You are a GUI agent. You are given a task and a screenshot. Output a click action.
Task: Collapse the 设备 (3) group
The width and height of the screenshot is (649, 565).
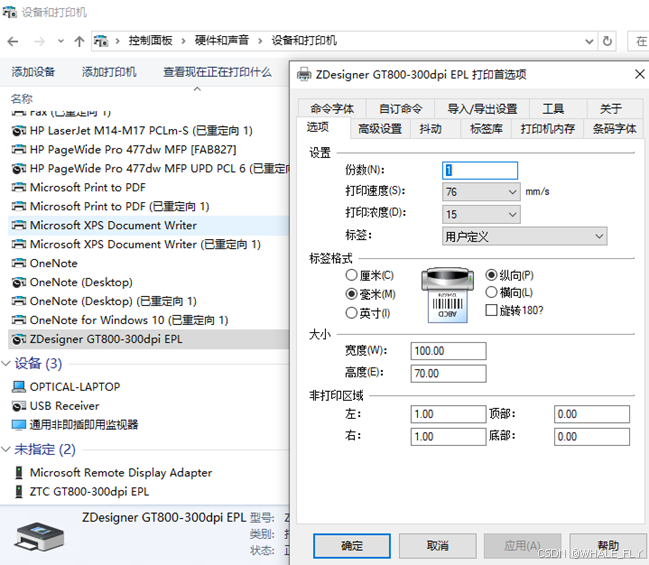pos(6,364)
